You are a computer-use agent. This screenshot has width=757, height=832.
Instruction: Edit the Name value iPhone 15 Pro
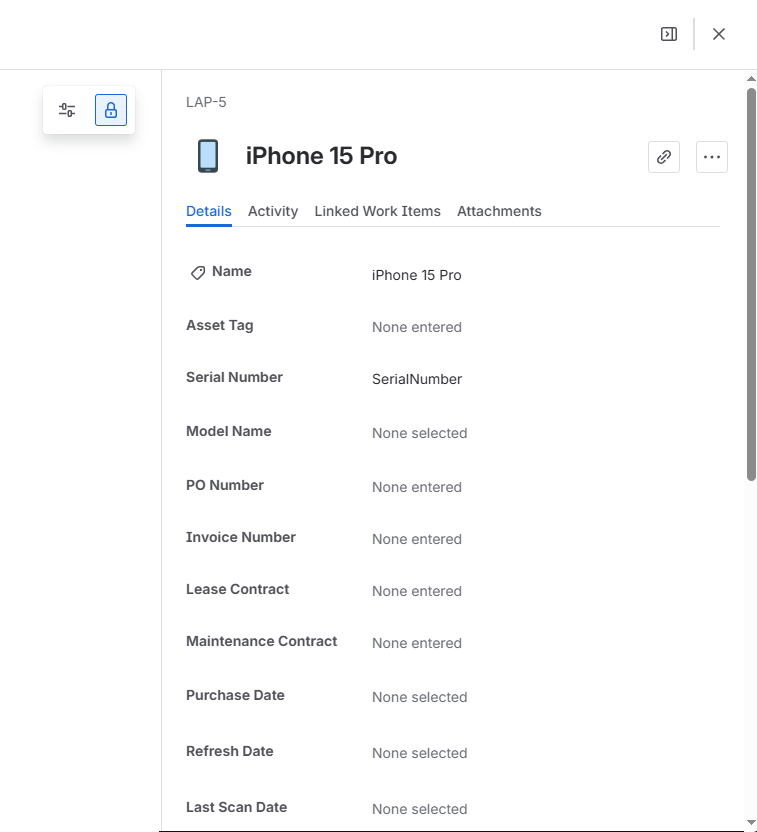coord(416,275)
